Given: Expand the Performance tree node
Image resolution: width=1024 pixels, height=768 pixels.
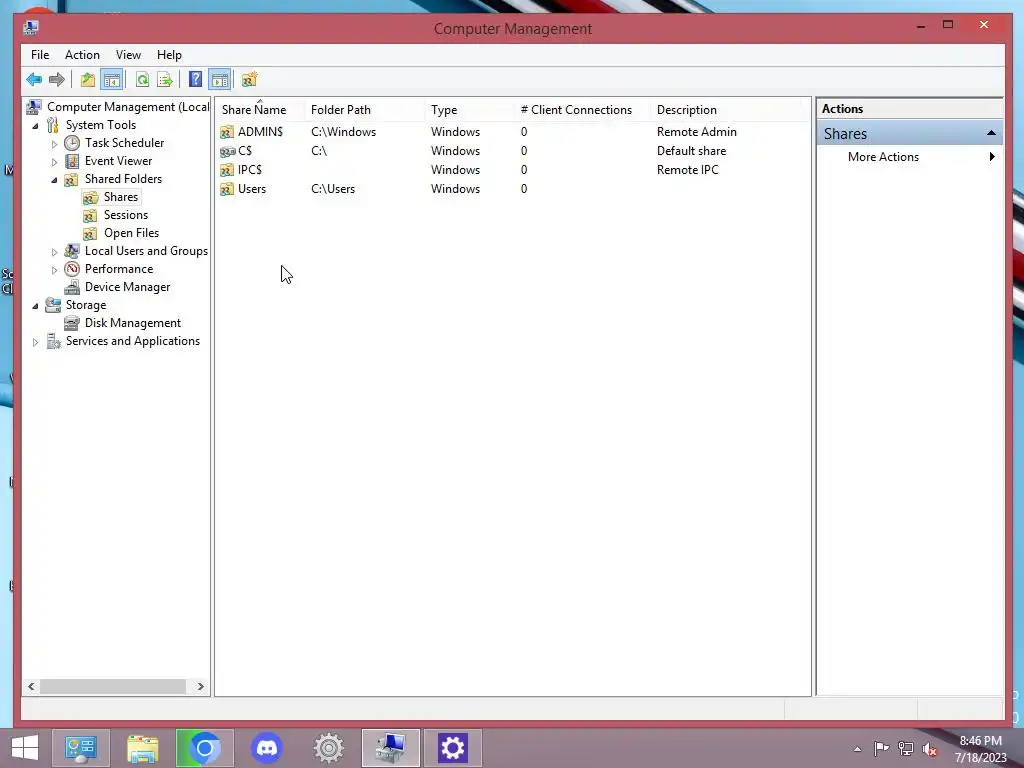Looking at the screenshot, I should (x=54, y=270).
